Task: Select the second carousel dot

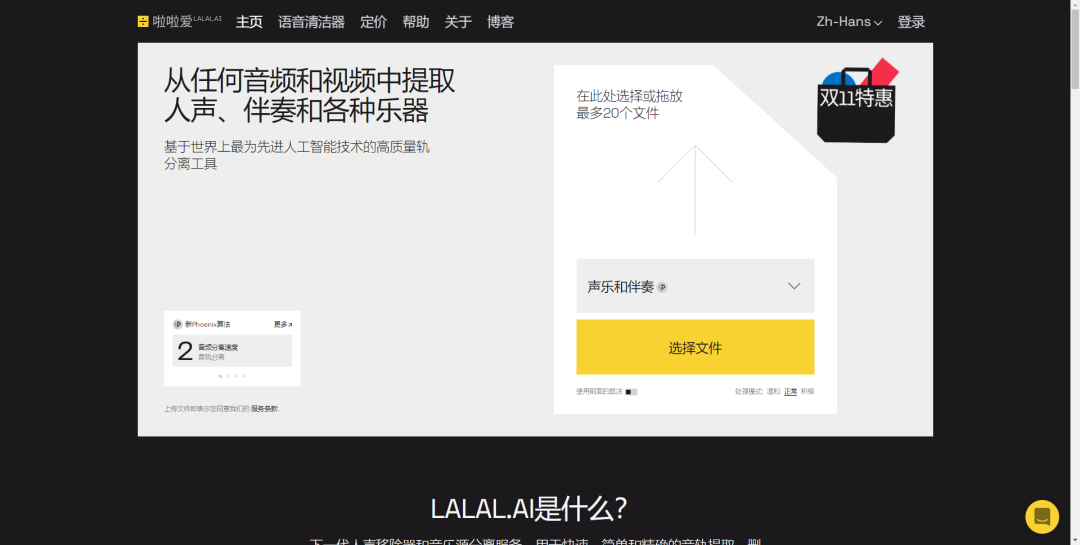Action: click(228, 376)
